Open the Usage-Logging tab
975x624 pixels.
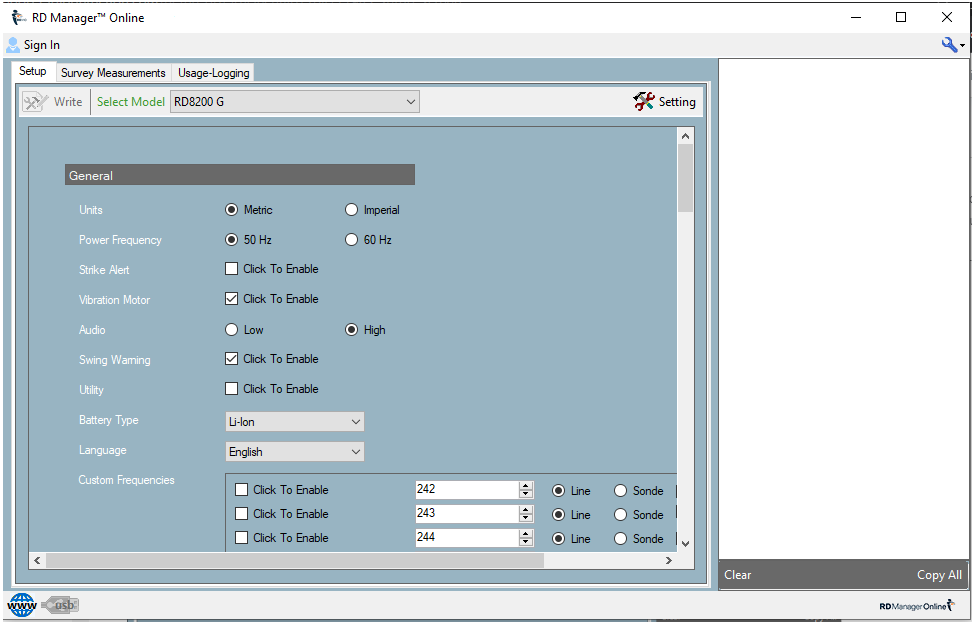point(212,72)
